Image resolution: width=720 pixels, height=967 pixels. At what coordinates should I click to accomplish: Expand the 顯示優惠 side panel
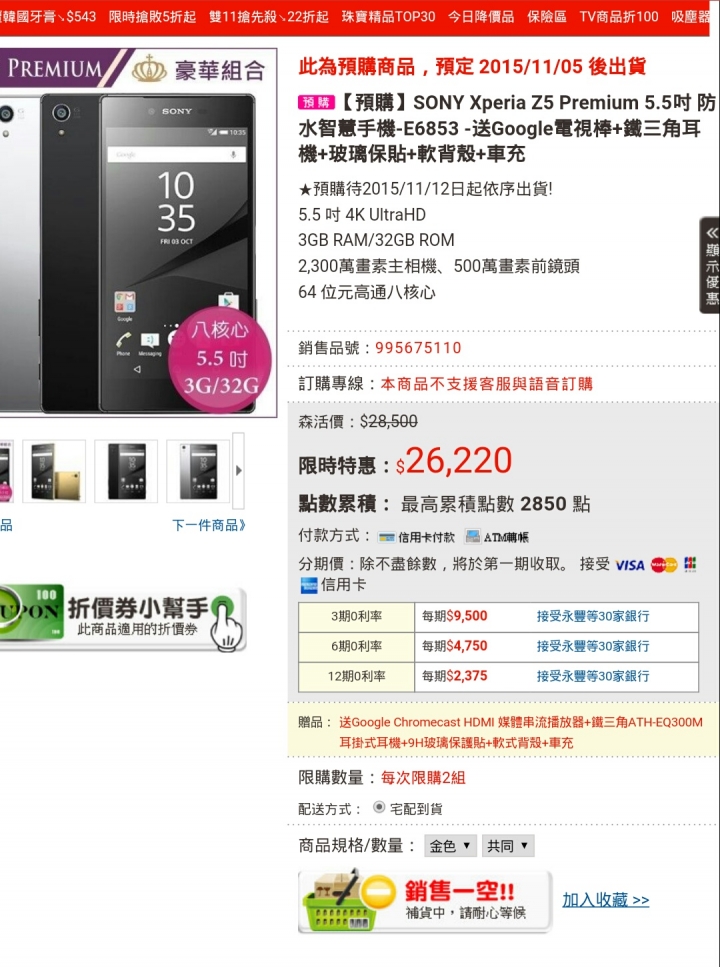[x=710, y=265]
